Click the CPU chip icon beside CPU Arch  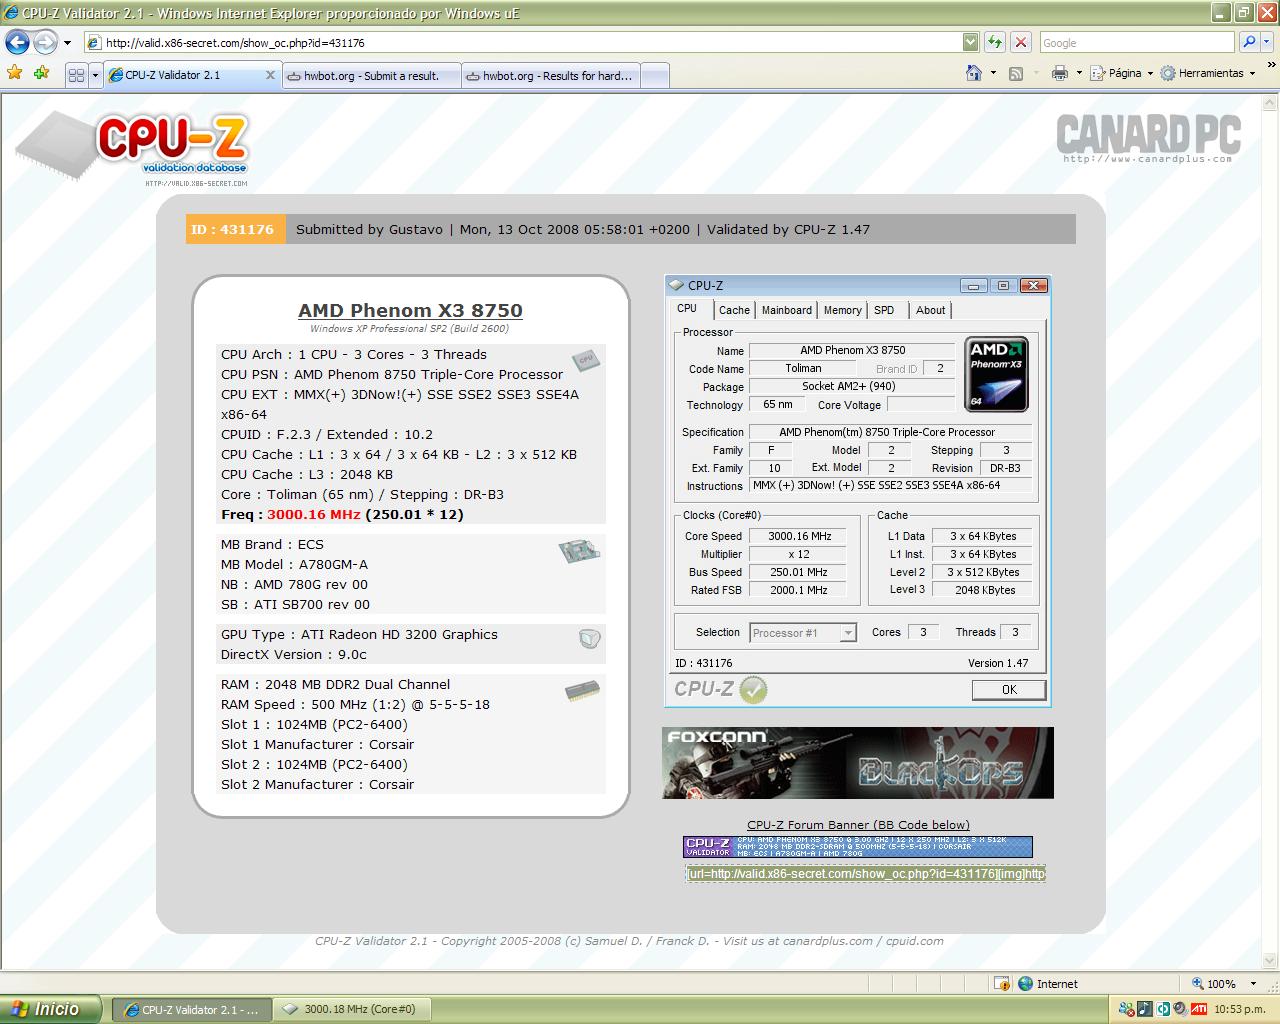coord(585,360)
